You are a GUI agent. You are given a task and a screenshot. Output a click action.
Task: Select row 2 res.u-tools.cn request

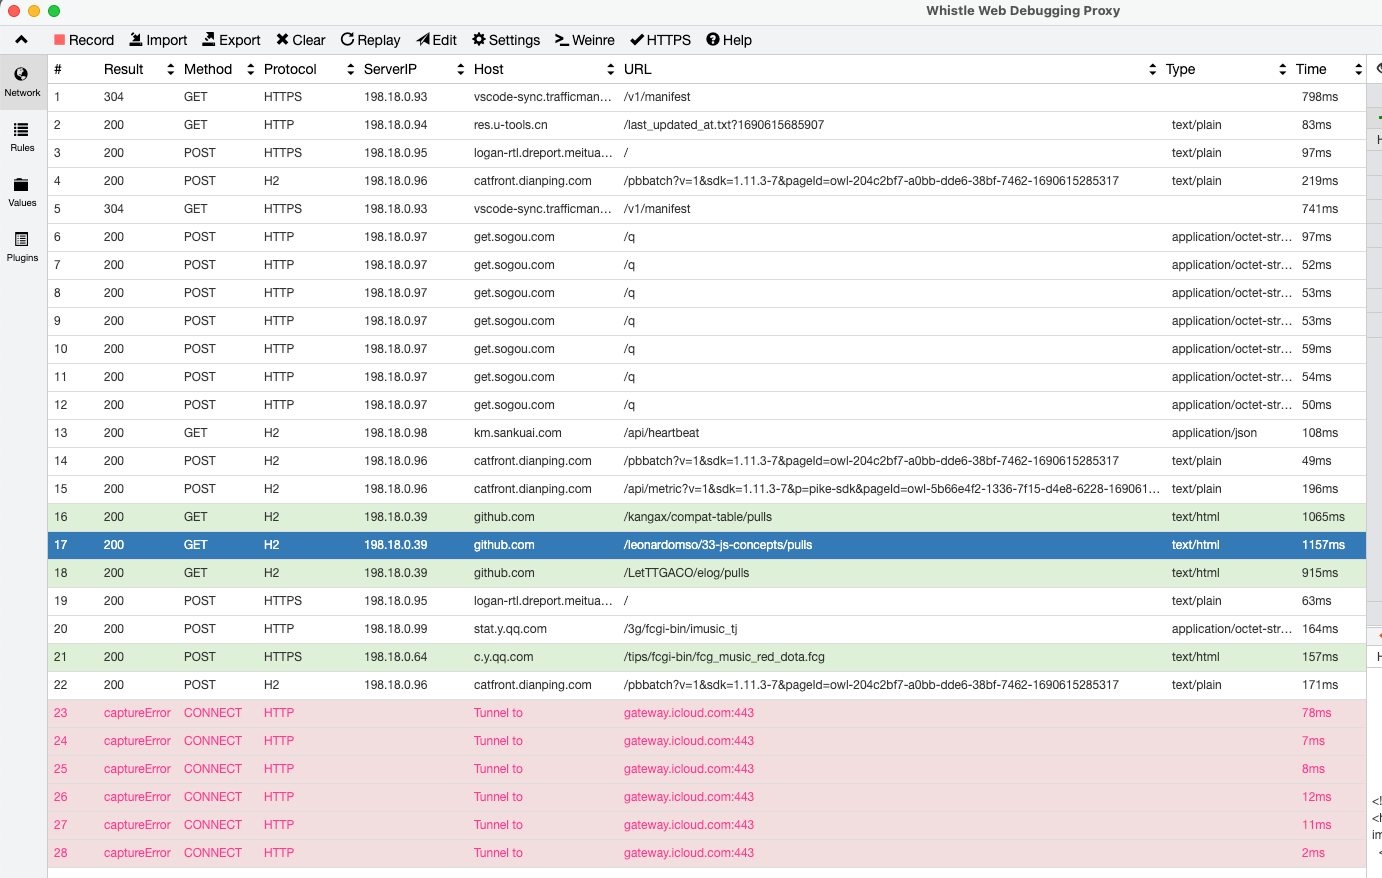point(707,125)
